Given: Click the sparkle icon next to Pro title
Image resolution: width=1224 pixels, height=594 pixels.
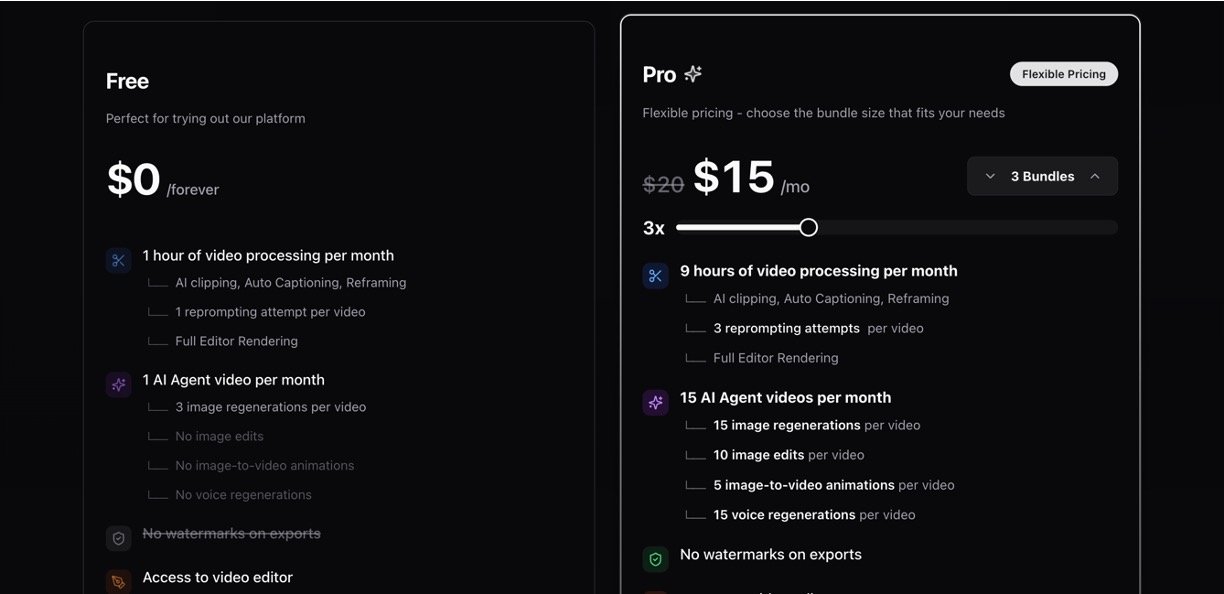Looking at the screenshot, I should (x=693, y=74).
